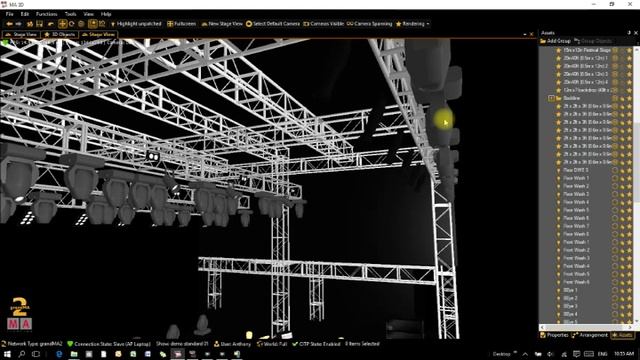This screenshot has width=640, height=360.
Task: Click the lock icon on Front Wash 5 row
Action: click(622, 274)
